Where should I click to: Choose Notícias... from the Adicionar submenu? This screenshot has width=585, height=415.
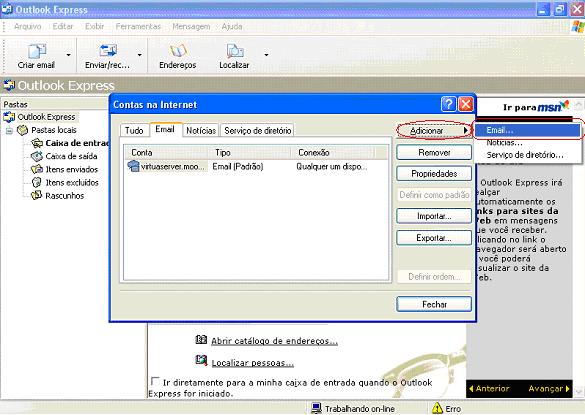coord(528,143)
